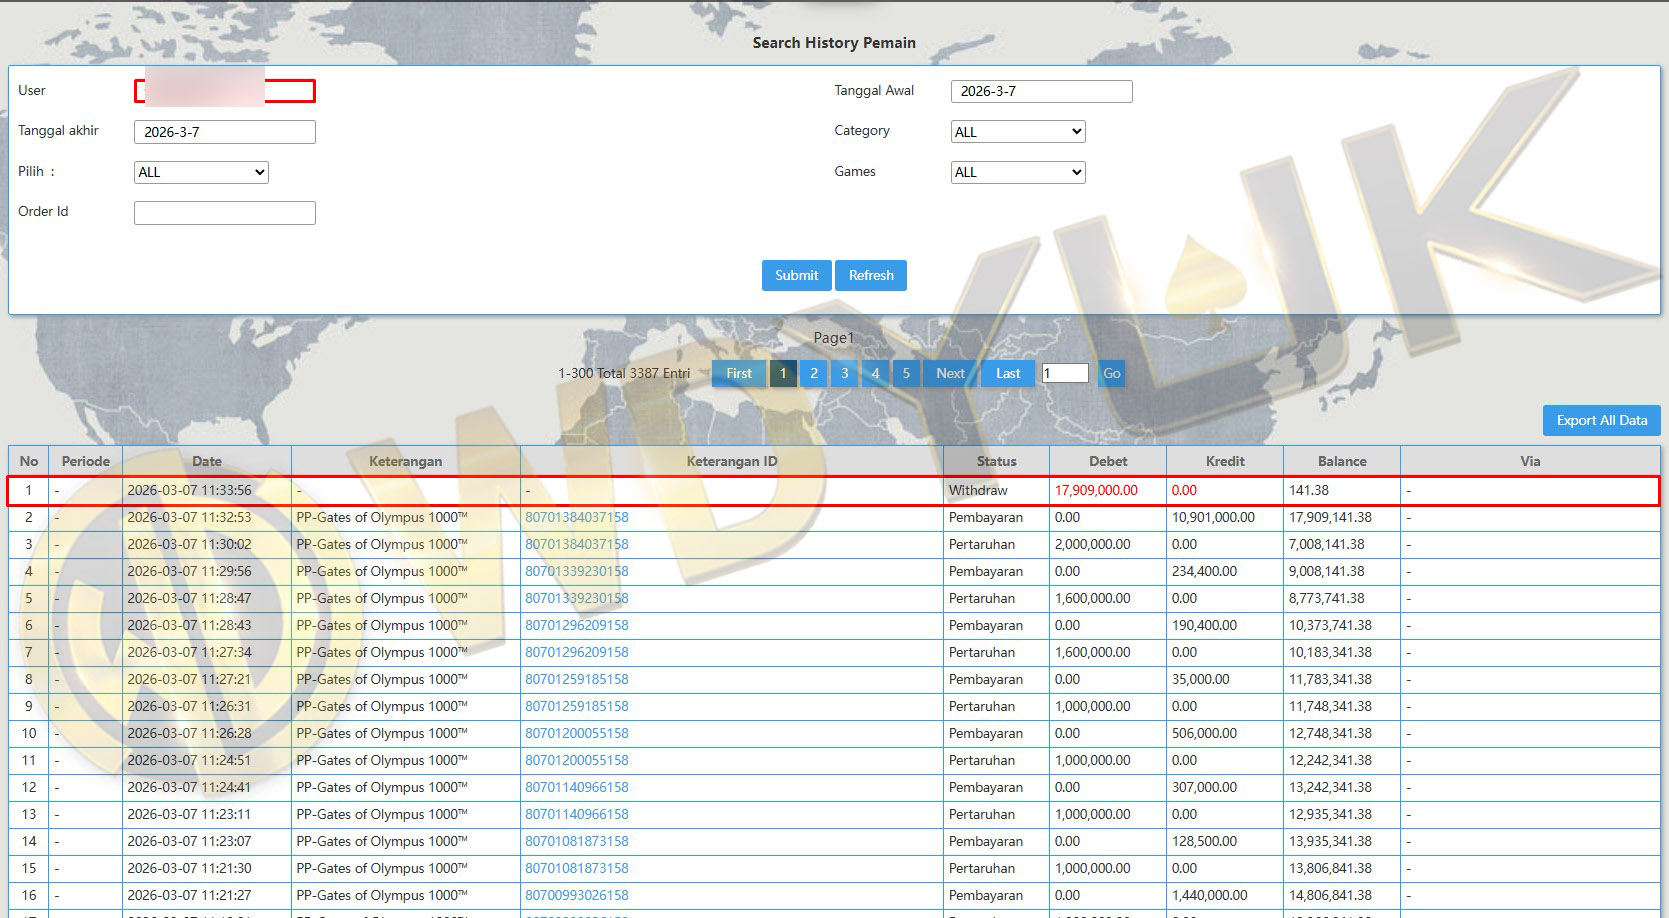Viewport: 1669px width, 918px height.
Task: Select page 3 in pagination
Action: (x=845, y=374)
